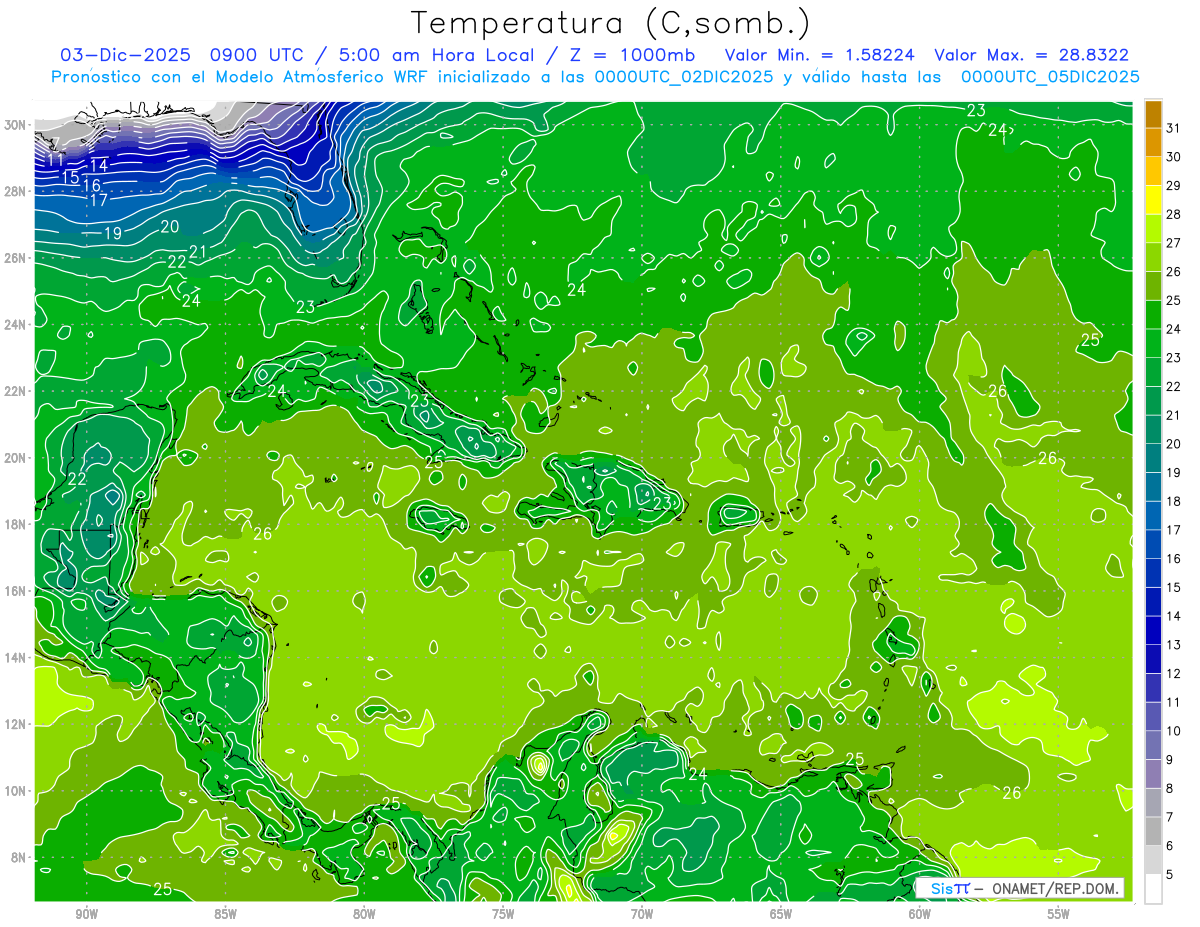Click the dark orange swatch above 31 on colorbar
1200x927 pixels.
click(x=1154, y=114)
